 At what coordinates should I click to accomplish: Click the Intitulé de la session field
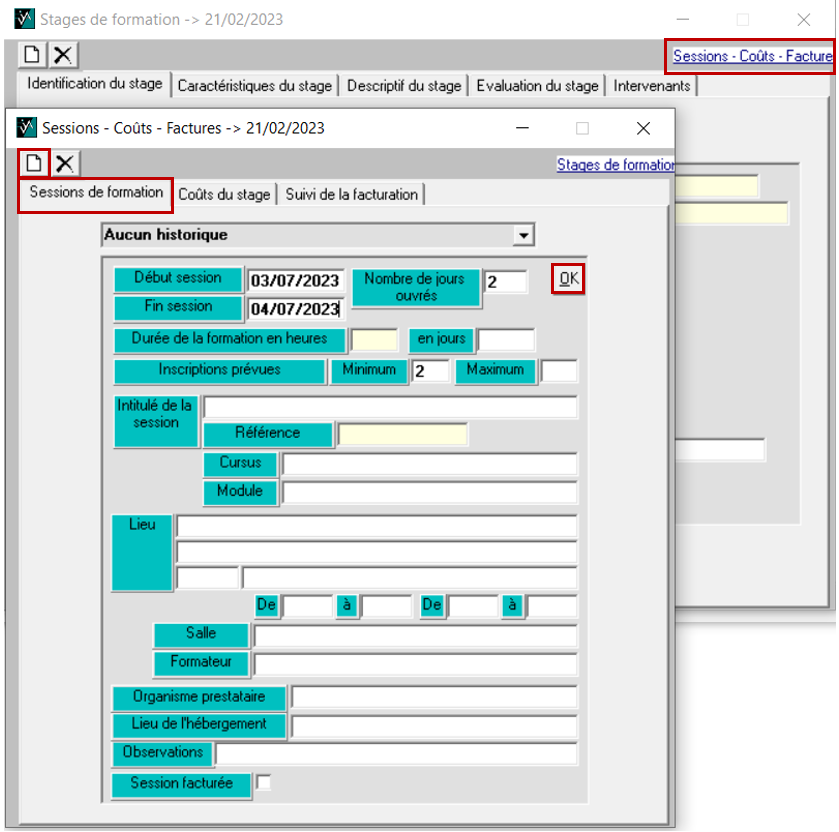[x=390, y=408]
